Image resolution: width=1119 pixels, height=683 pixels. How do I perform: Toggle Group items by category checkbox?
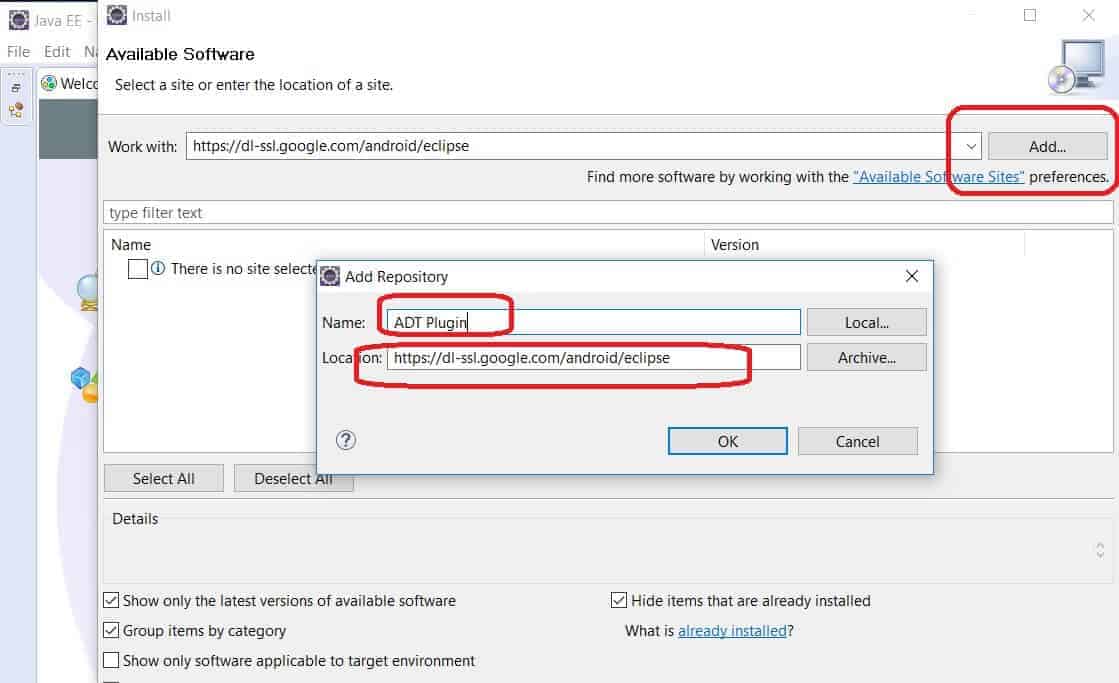tap(111, 630)
